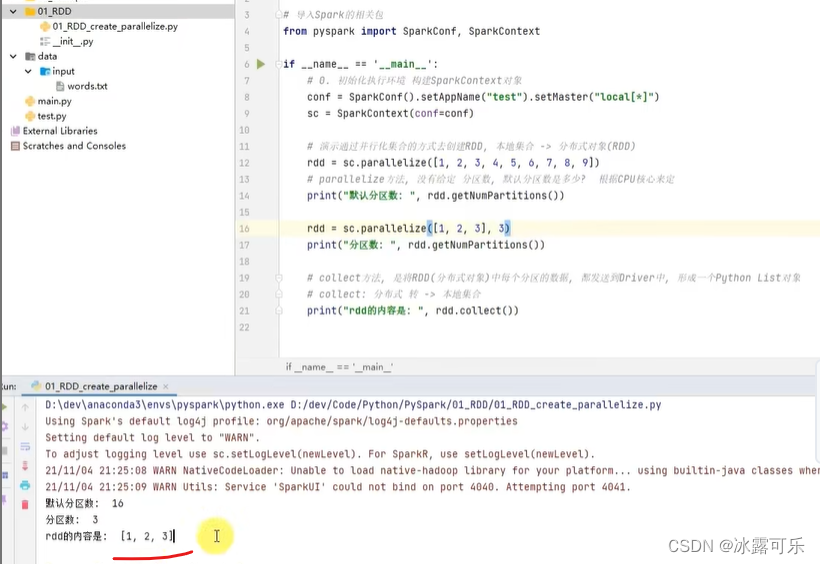This screenshot has height=564, width=820.
Task: Click fold marker at line 19 comment
Action: click(279, 278)
